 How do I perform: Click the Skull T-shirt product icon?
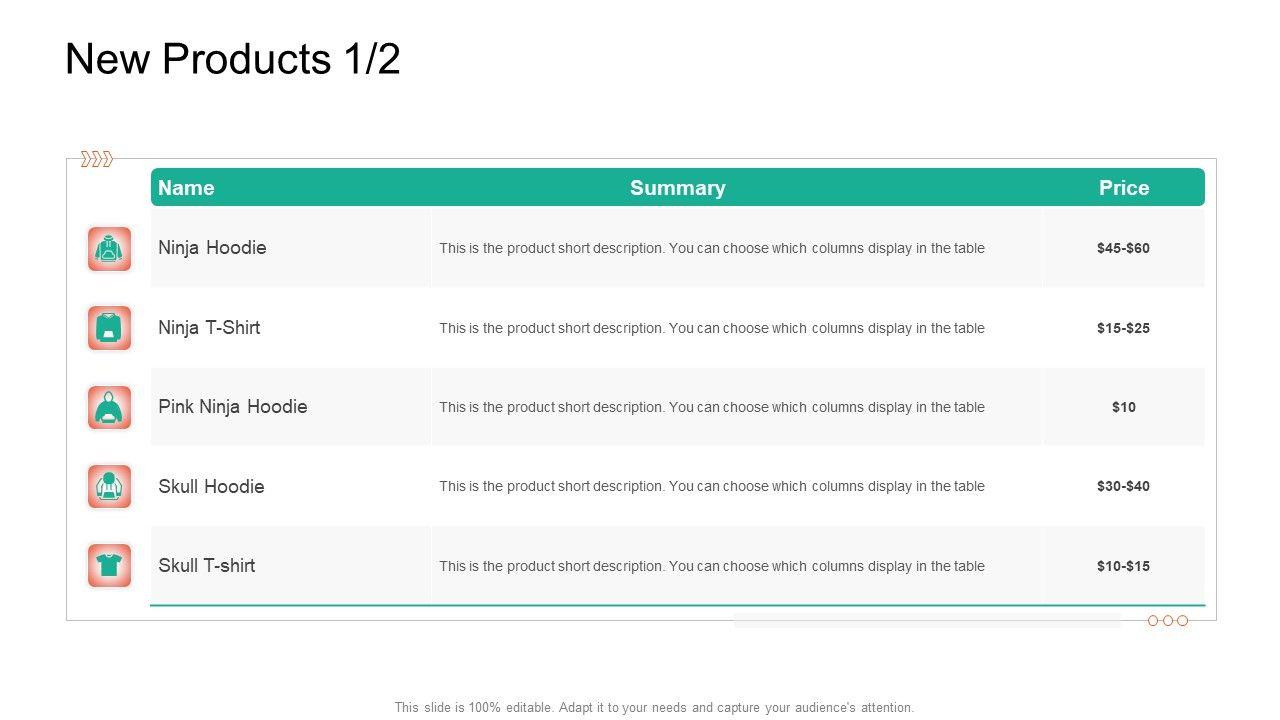(x=109, y=566)
